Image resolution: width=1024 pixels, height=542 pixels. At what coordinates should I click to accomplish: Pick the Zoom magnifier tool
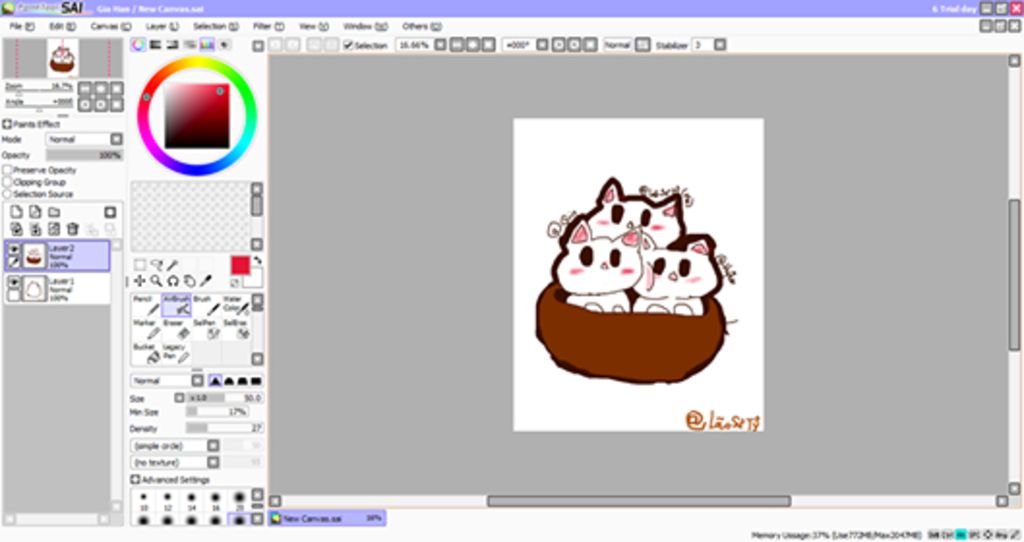pos(156,281)
